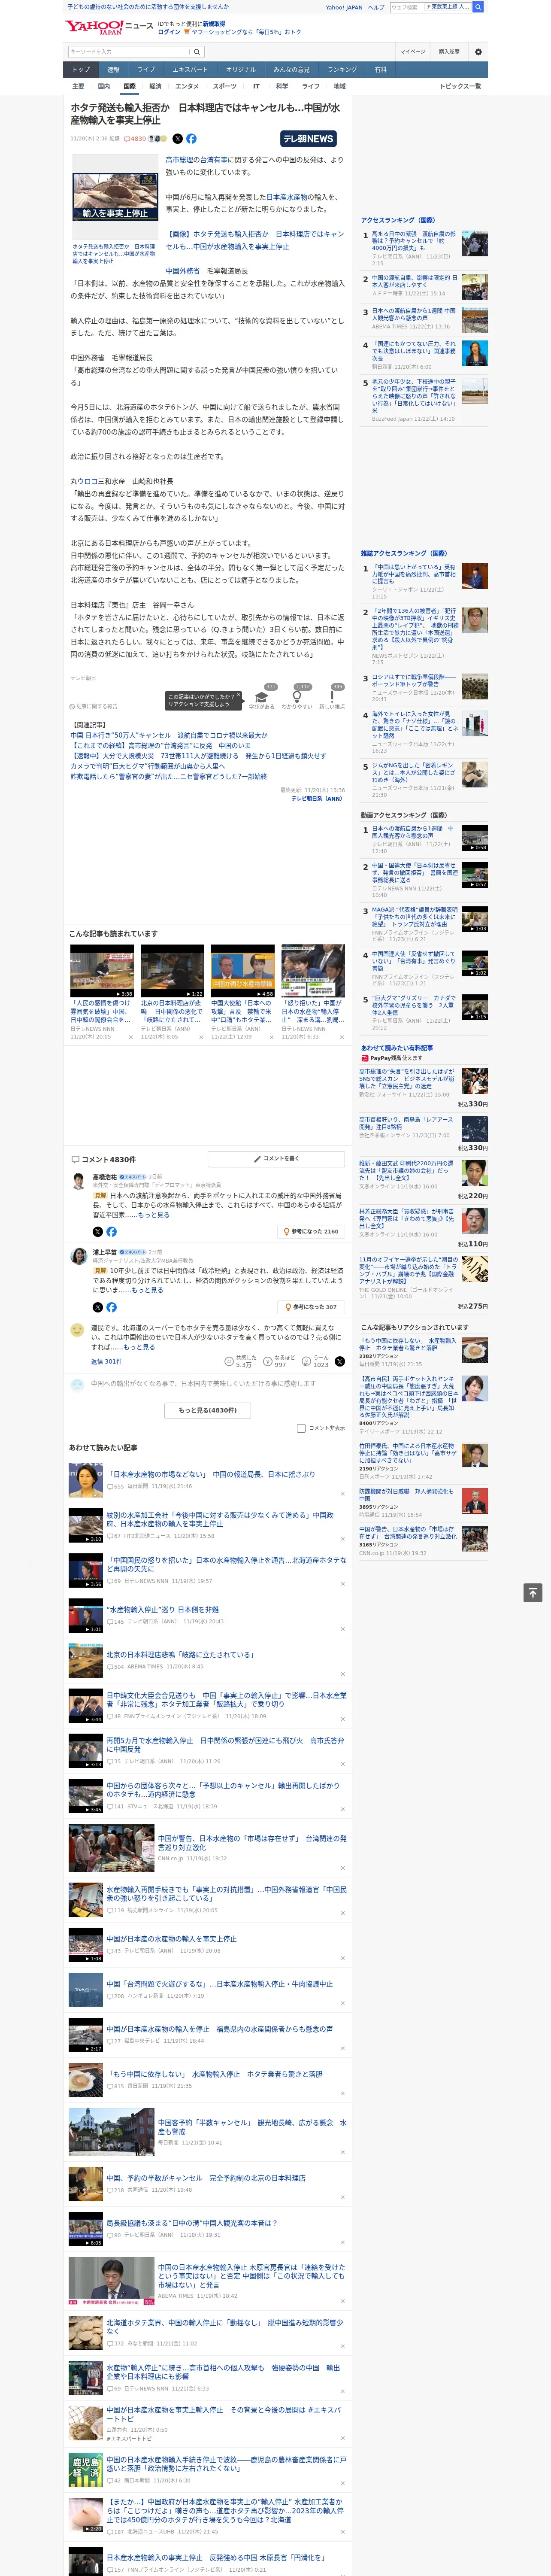Click the うーん 1023 reaction face
The image size is (551, 2576).
click(307, 1361)
